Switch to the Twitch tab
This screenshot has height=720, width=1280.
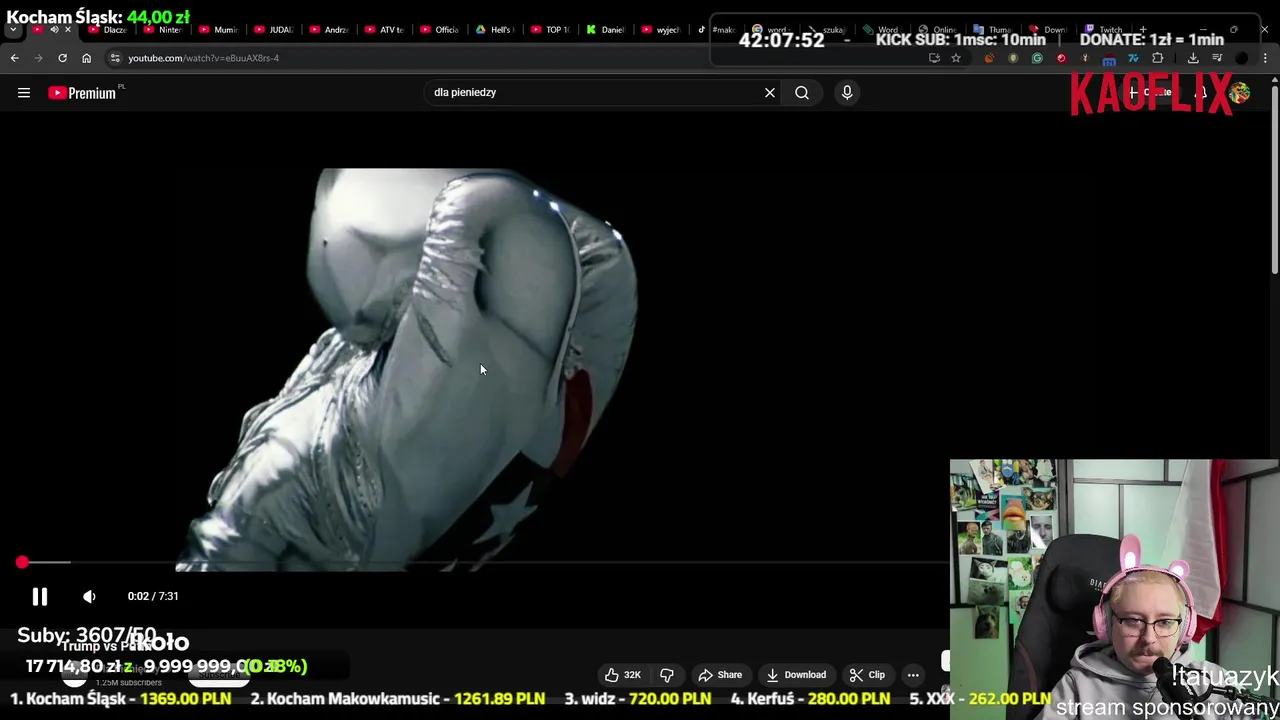(1103, 30)
